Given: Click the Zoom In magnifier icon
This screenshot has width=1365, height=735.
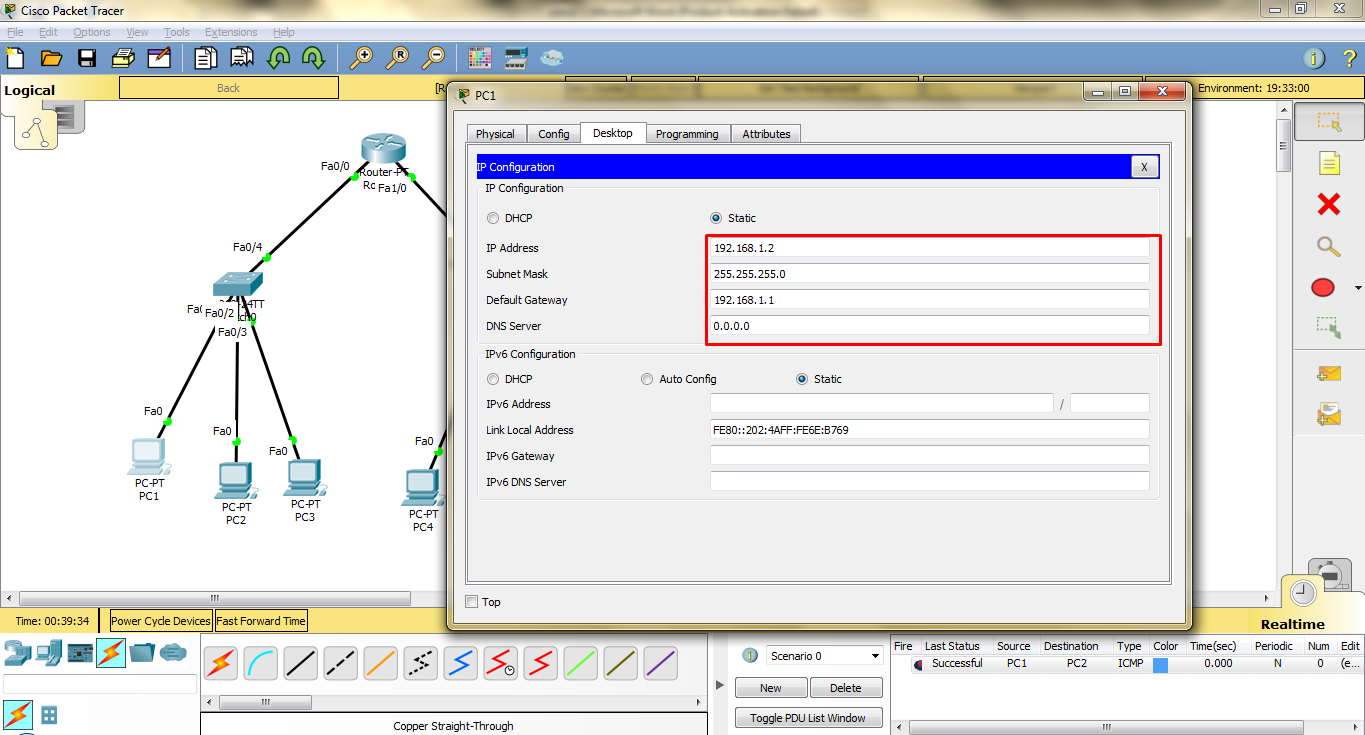Looking at the screenshot, I should (x=361, y=58).
